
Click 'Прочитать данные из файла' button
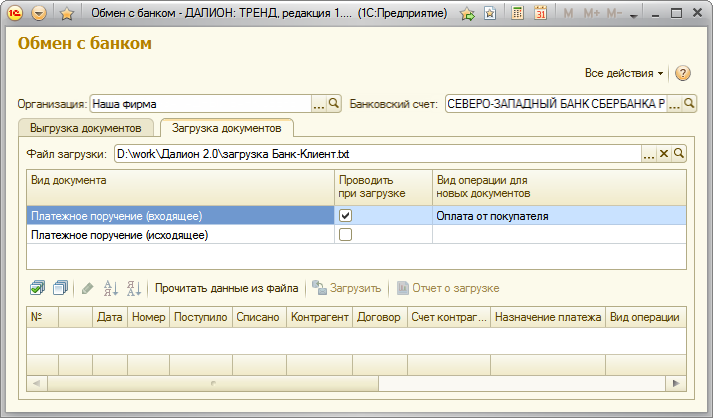226,288
